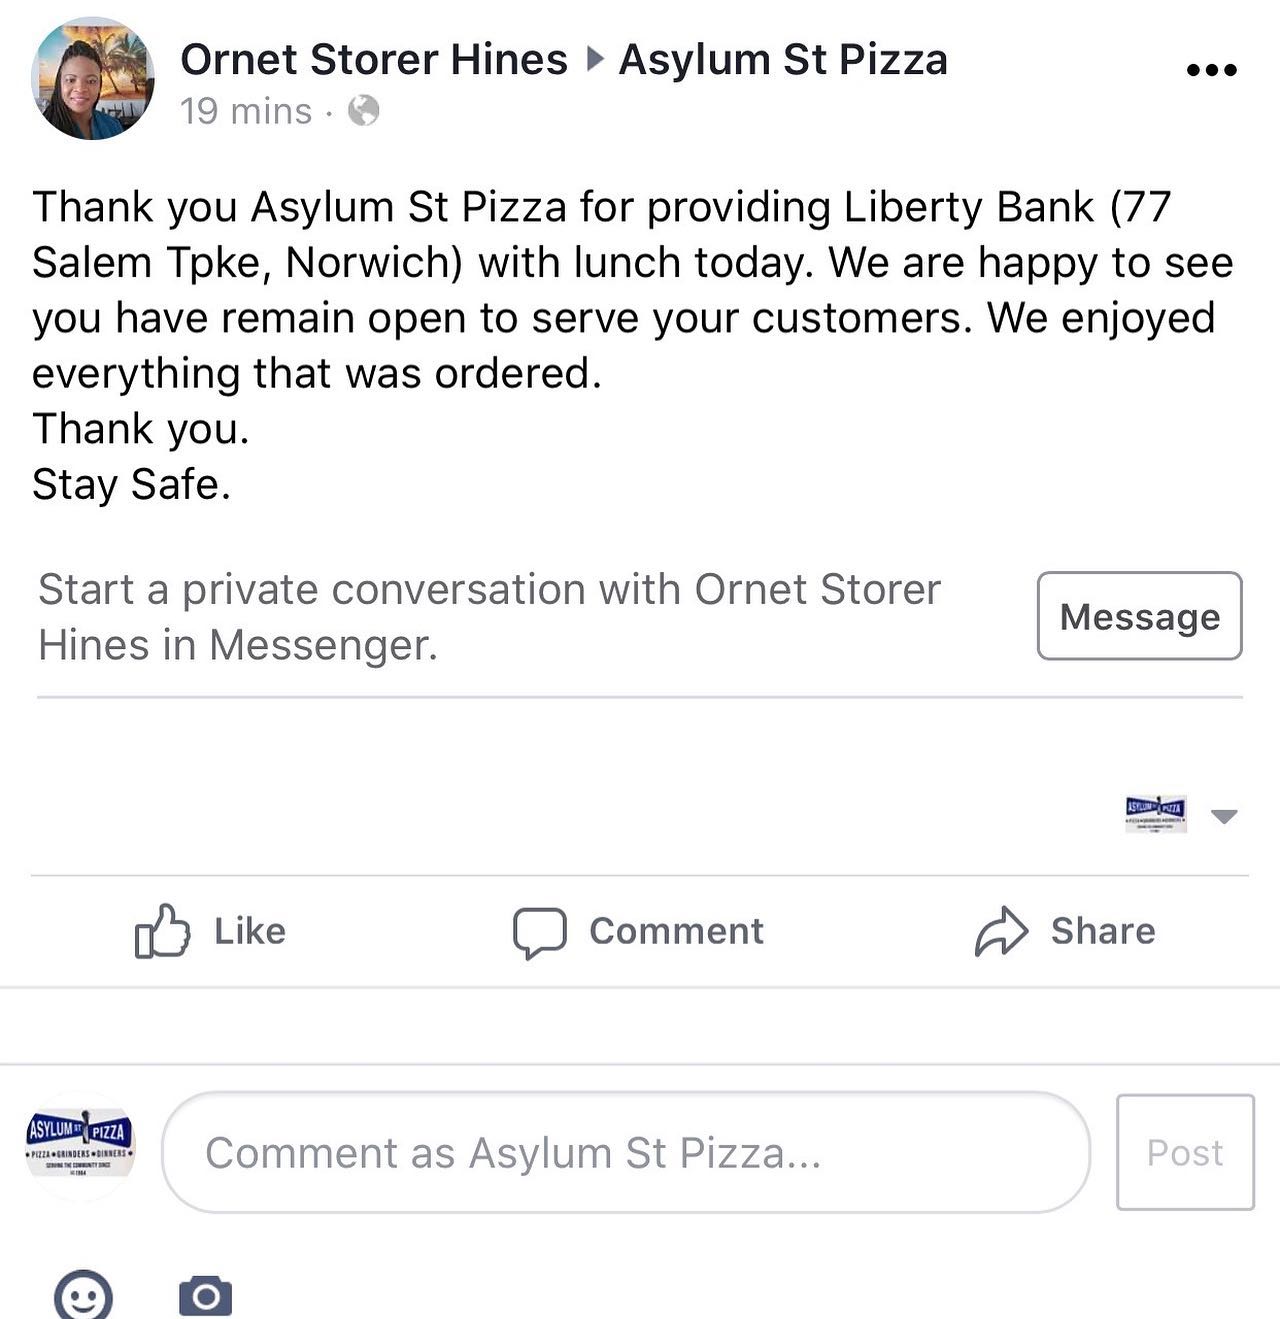Click the triangle arrow between the names
This screenshot has height=1319, width=1280.
pos(595,60)
